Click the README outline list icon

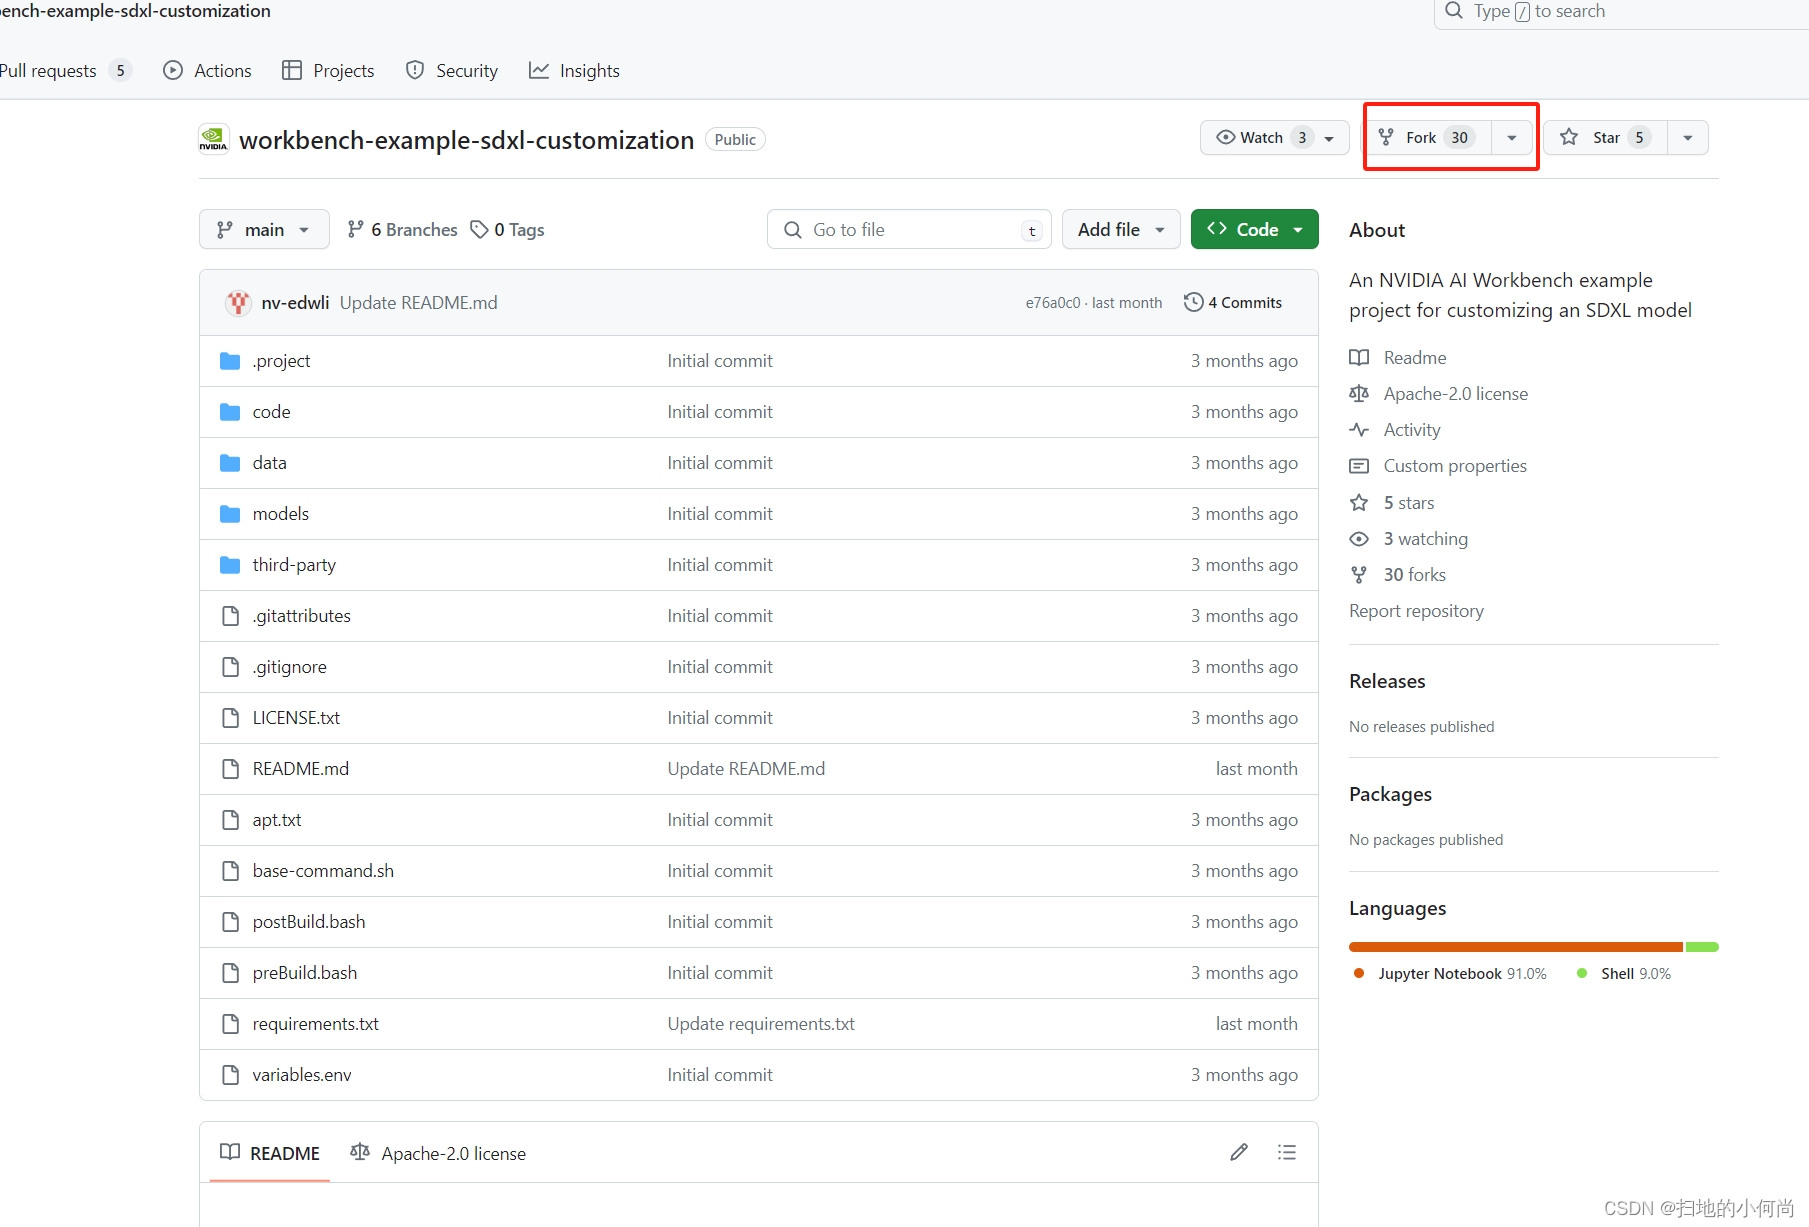point(1287,1152)
